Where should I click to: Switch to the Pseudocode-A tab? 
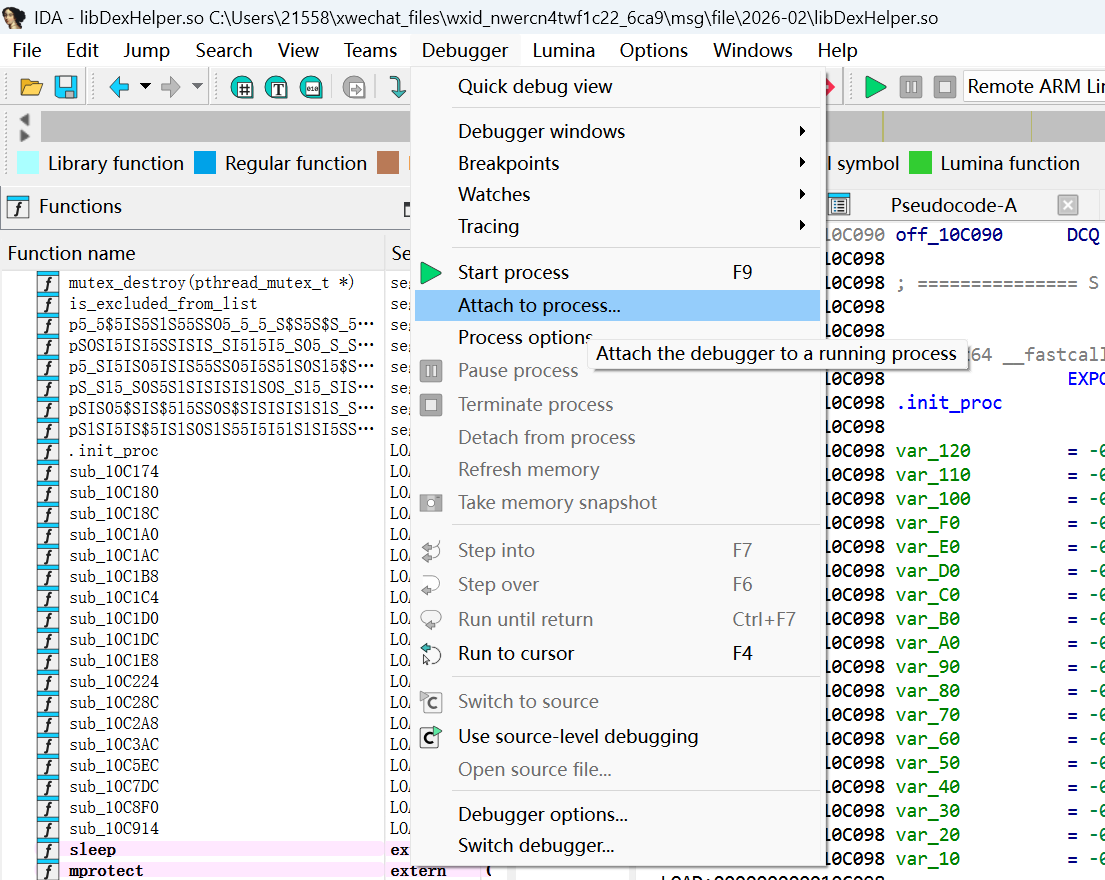(x=953, y=206)
